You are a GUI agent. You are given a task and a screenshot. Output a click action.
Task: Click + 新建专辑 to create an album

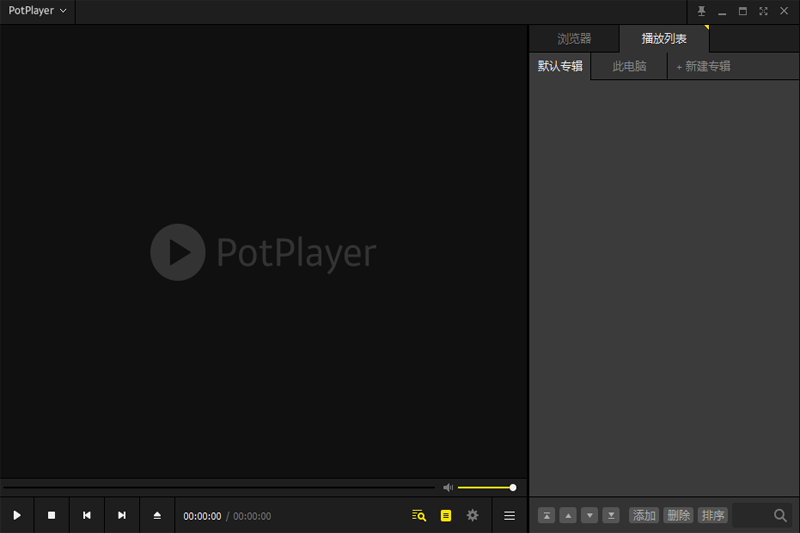click(703, 67)
